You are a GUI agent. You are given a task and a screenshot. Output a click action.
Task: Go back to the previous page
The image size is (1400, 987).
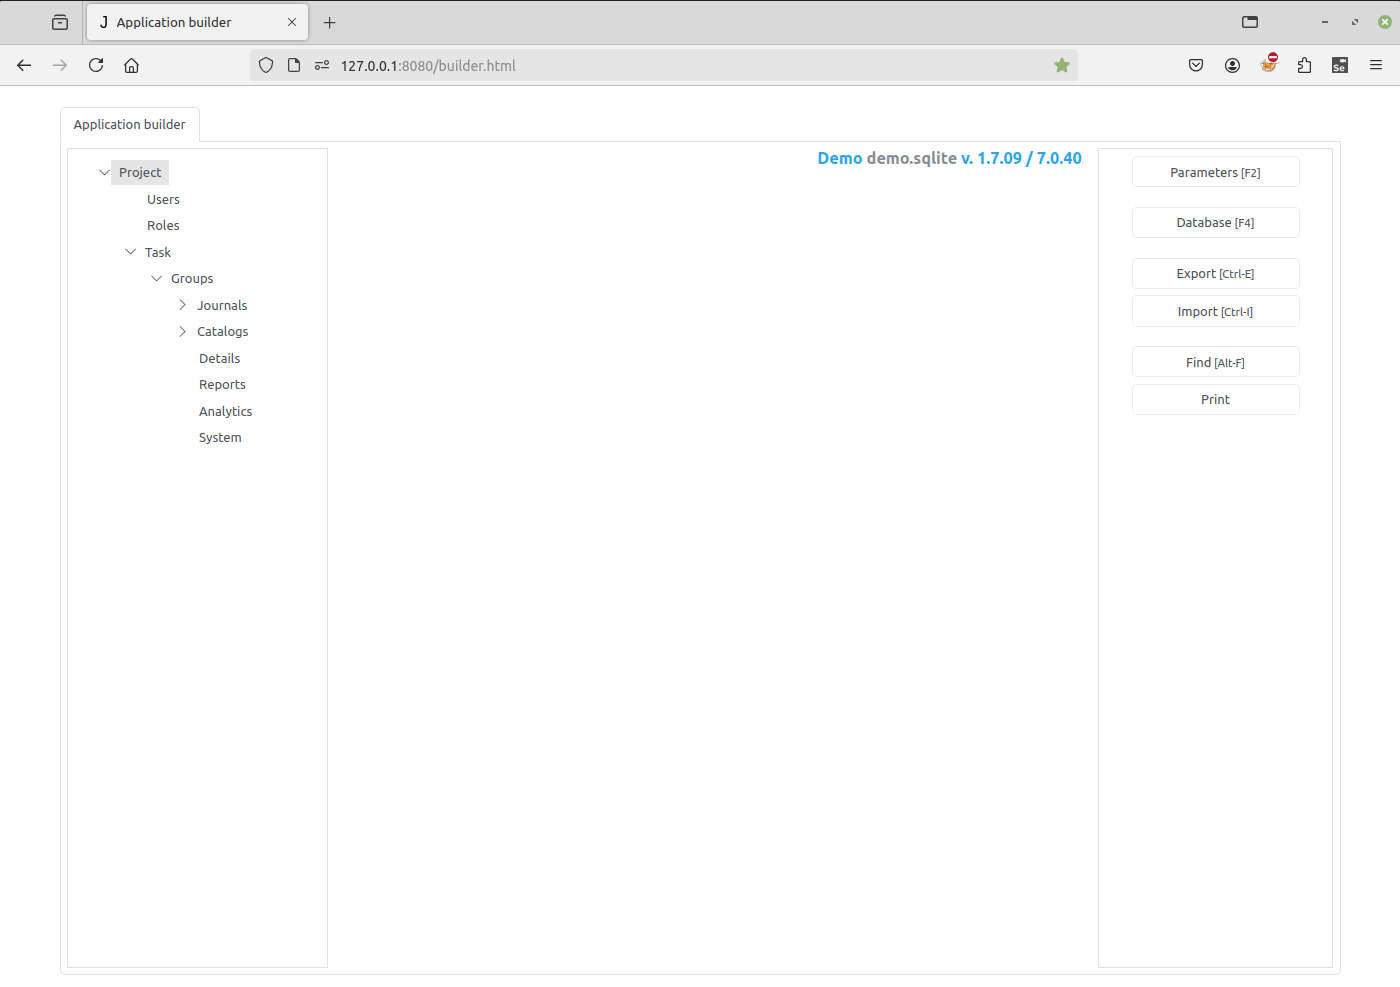(x=24, y=65)
